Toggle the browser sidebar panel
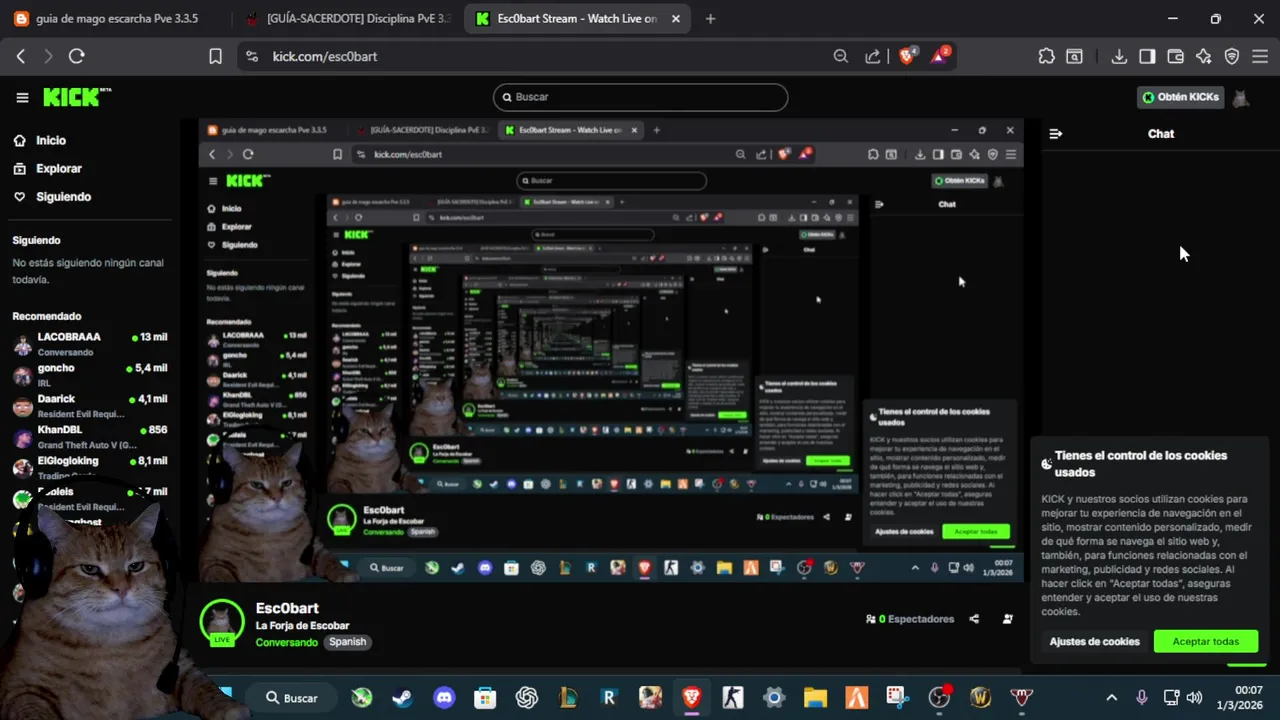The height and width of the screenshot is (720, 1280). click(1147, 57)
